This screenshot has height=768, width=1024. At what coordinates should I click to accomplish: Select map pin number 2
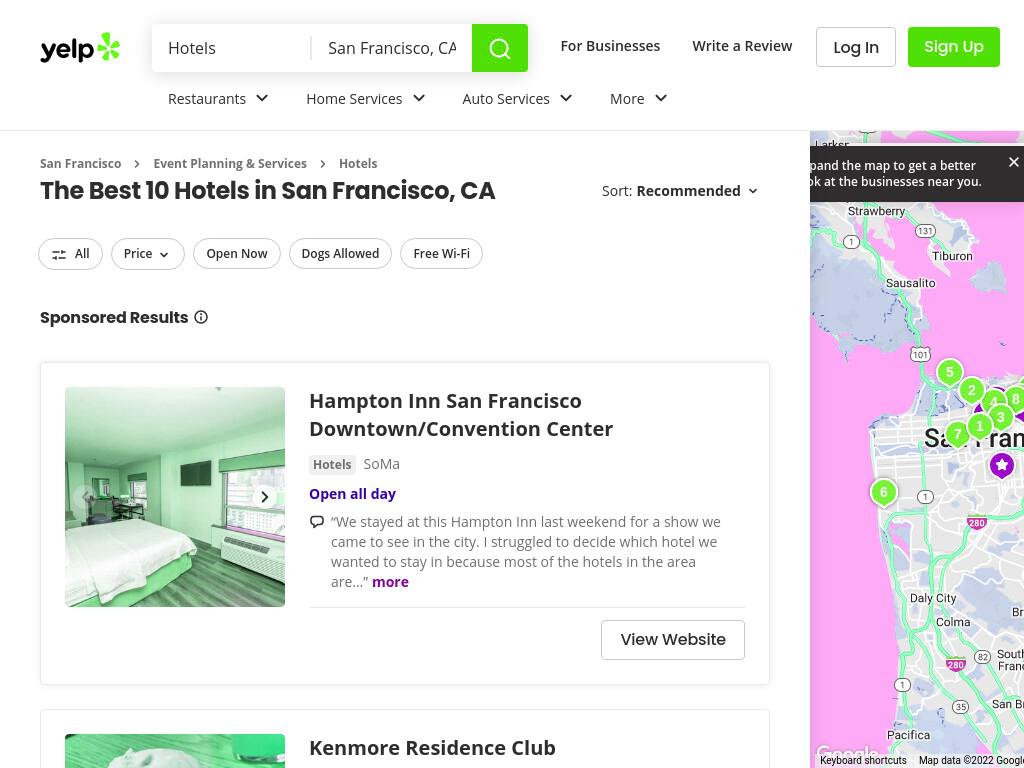pyautogui.click(x=971, y=391)
